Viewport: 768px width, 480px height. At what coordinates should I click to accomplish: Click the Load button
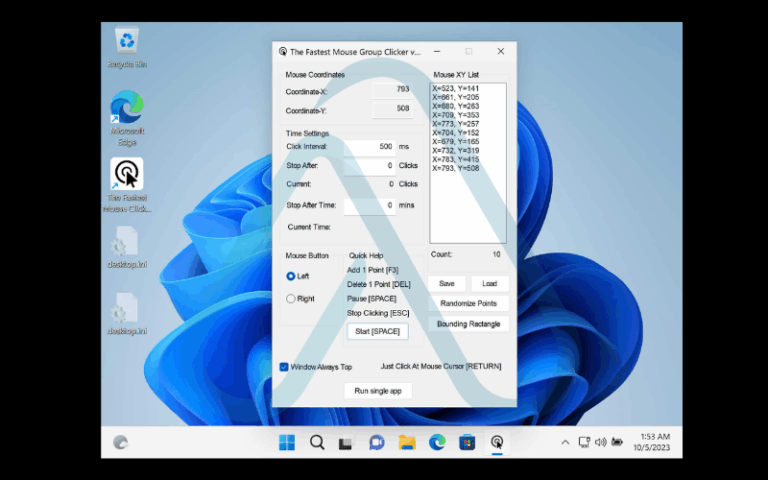point(489,284)
